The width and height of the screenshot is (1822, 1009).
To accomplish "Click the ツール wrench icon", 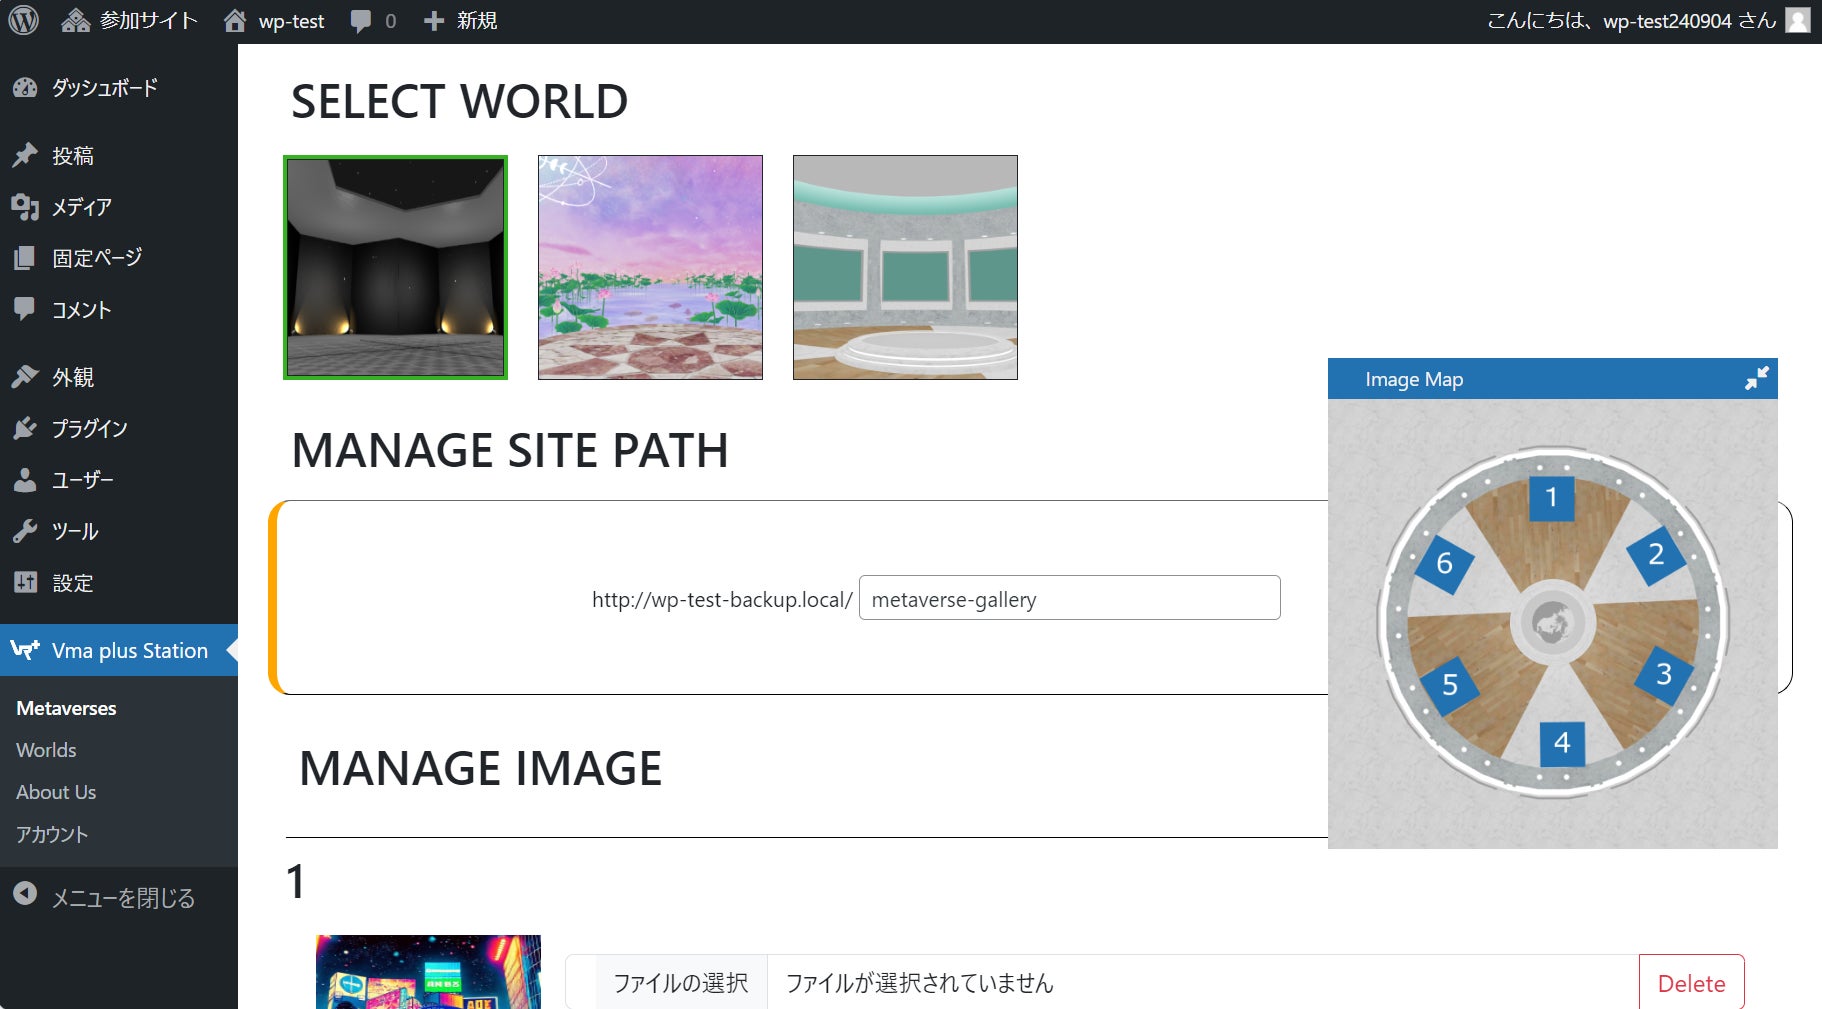I will coord(25,531).
